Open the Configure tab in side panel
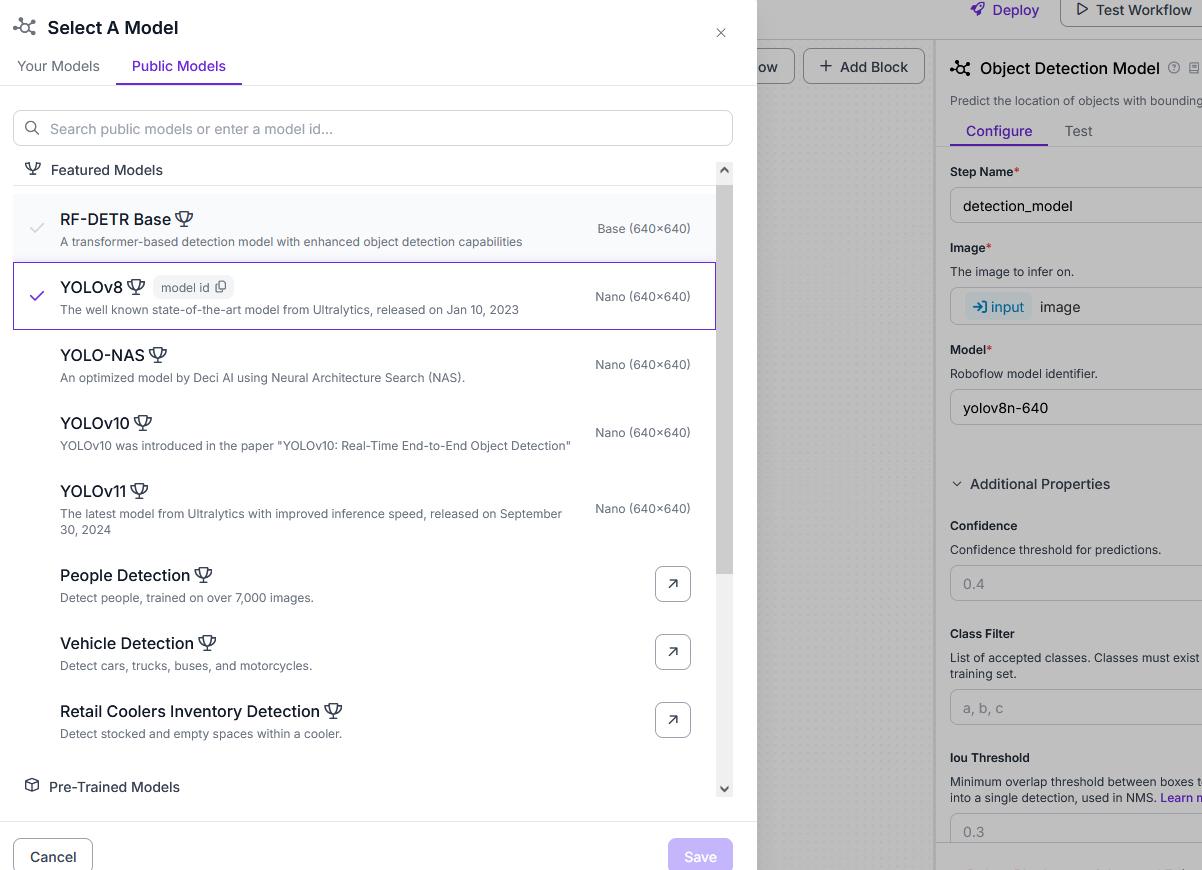Viewport: 1202px width, 870px height. [x=999, y=131]
